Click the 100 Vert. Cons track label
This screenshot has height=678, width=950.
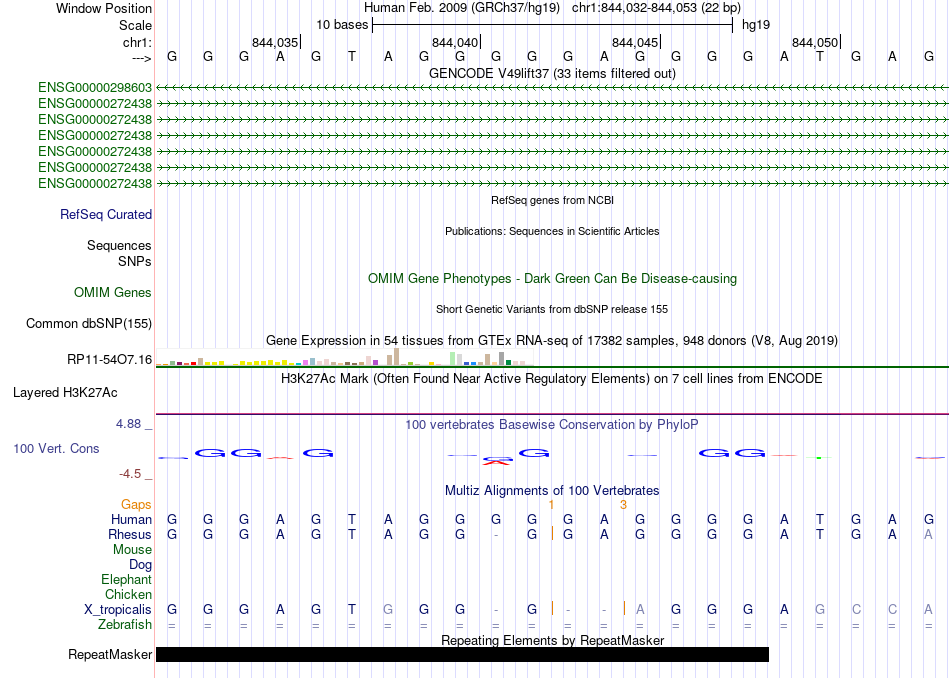56,448
